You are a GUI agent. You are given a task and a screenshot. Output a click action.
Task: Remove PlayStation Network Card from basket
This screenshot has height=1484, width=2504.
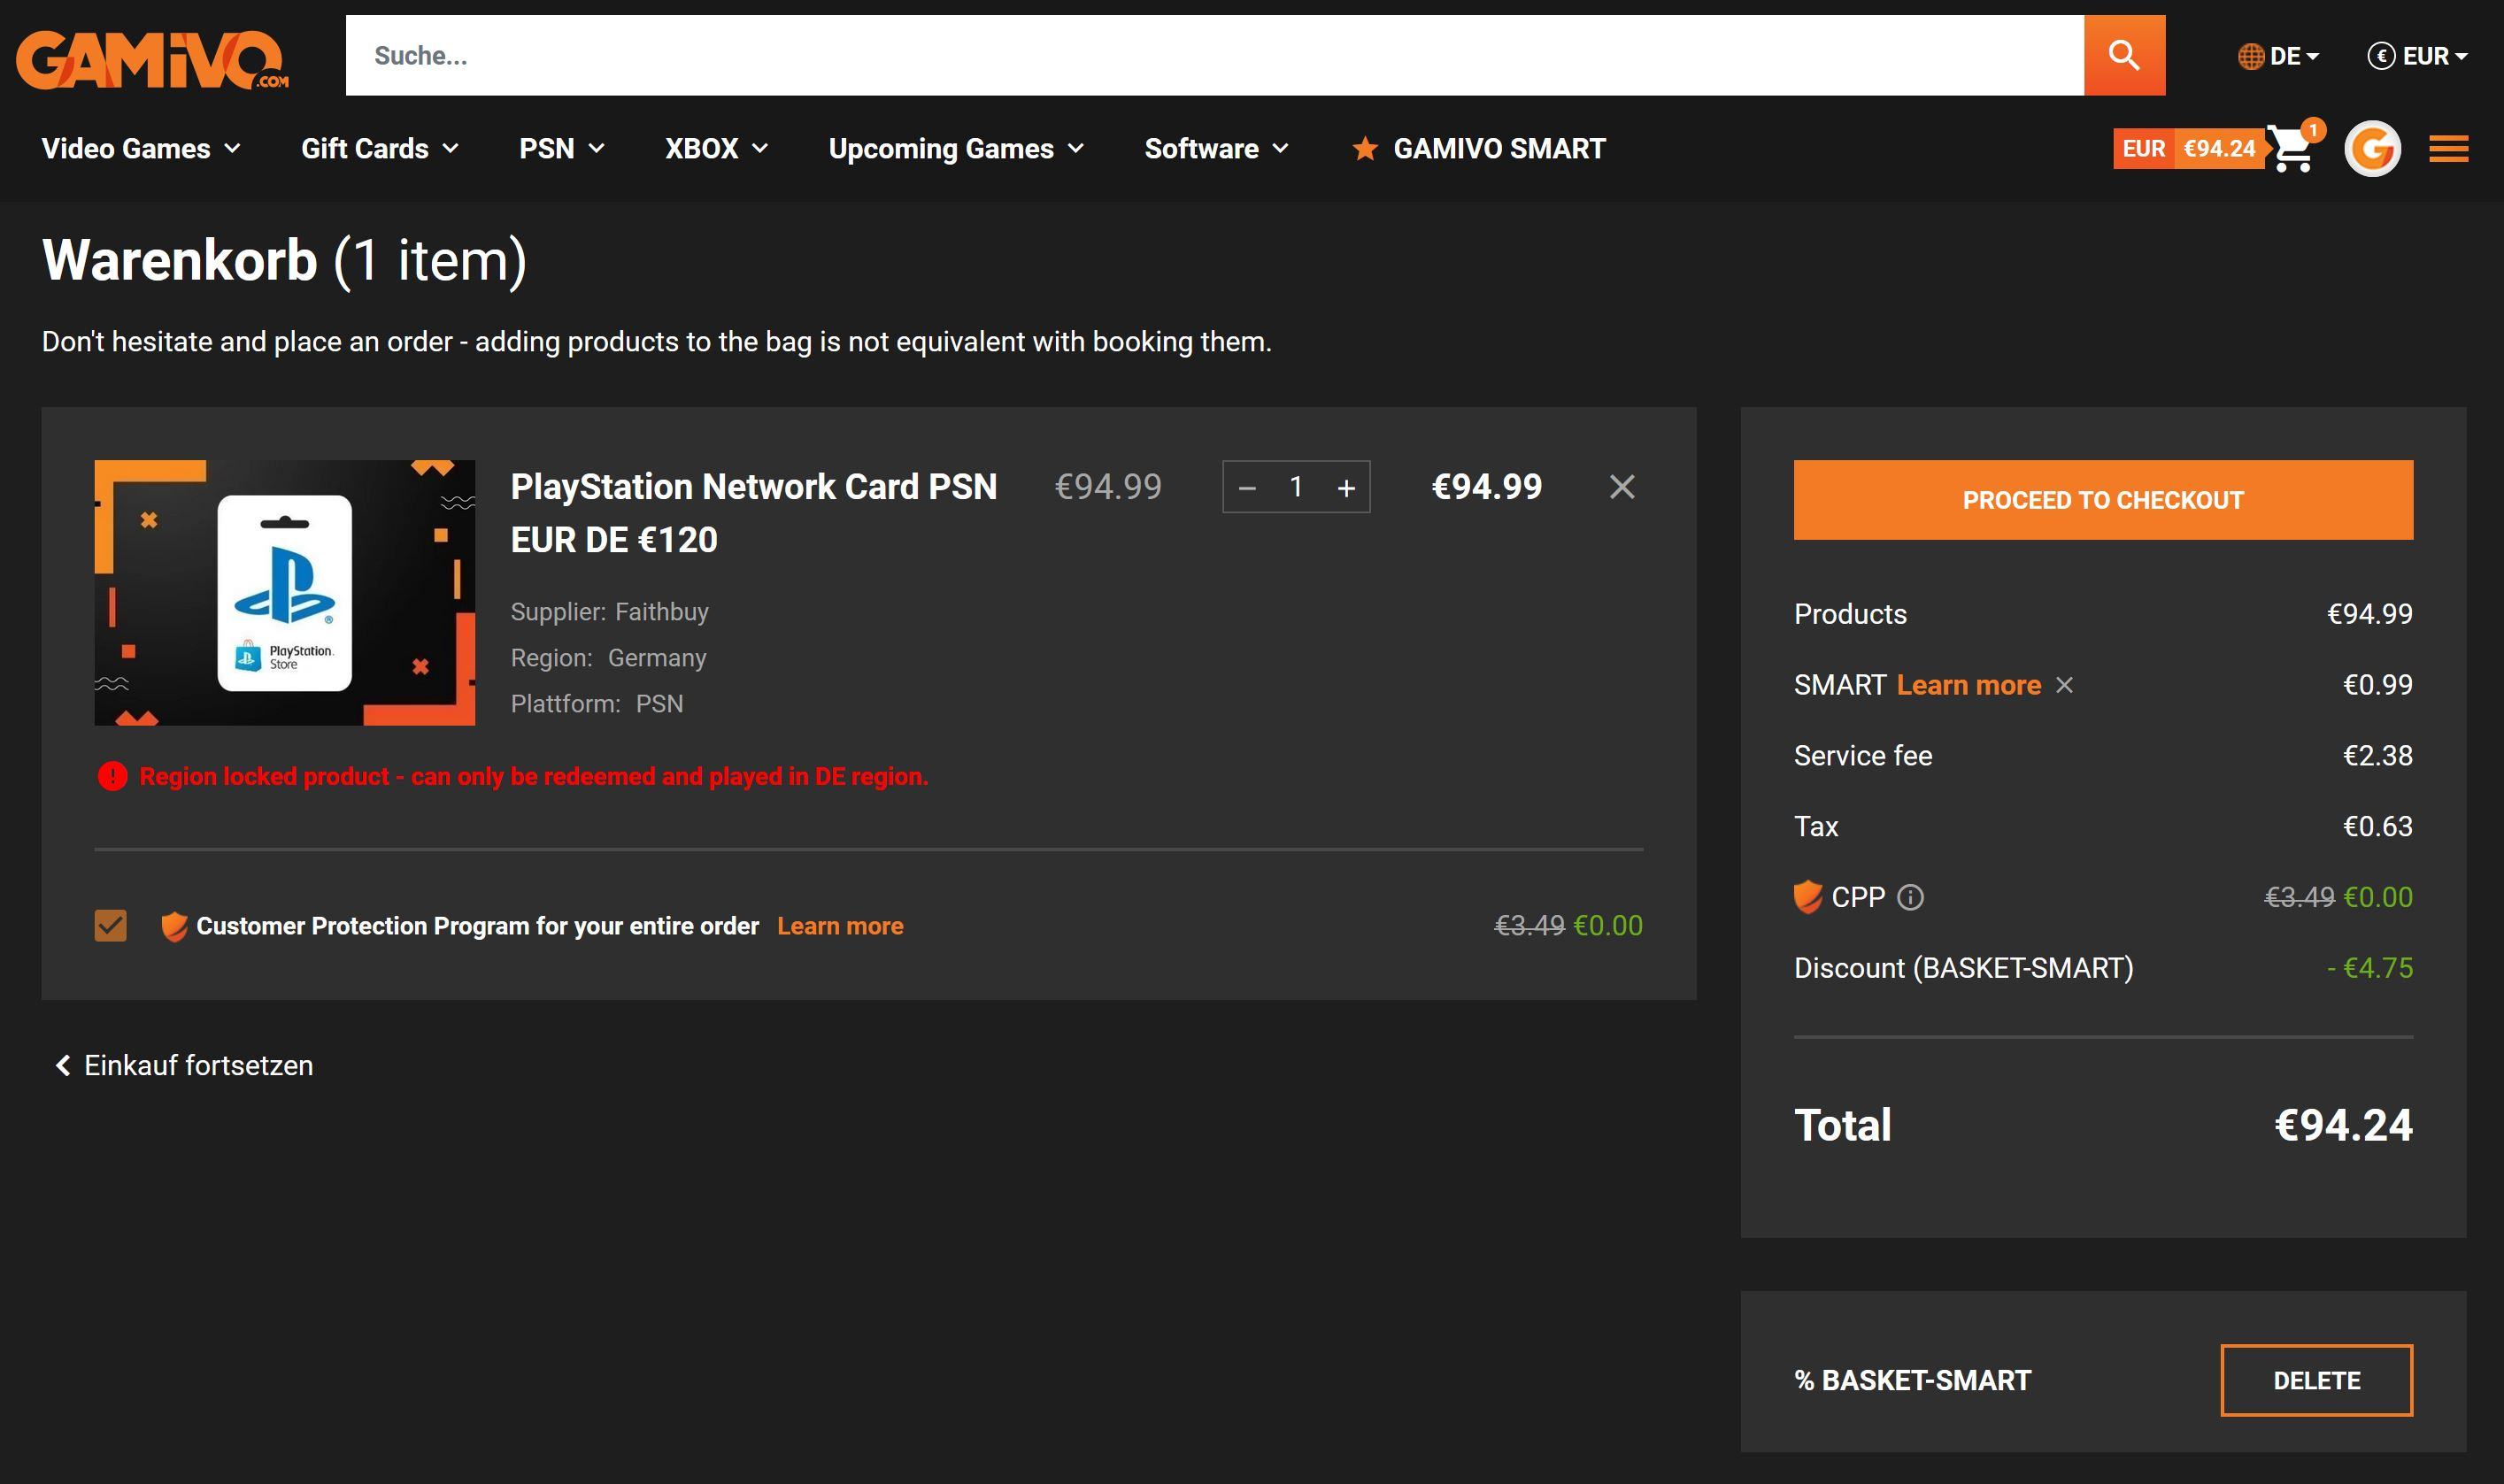pyautogui.click(x=1621, y=487)
